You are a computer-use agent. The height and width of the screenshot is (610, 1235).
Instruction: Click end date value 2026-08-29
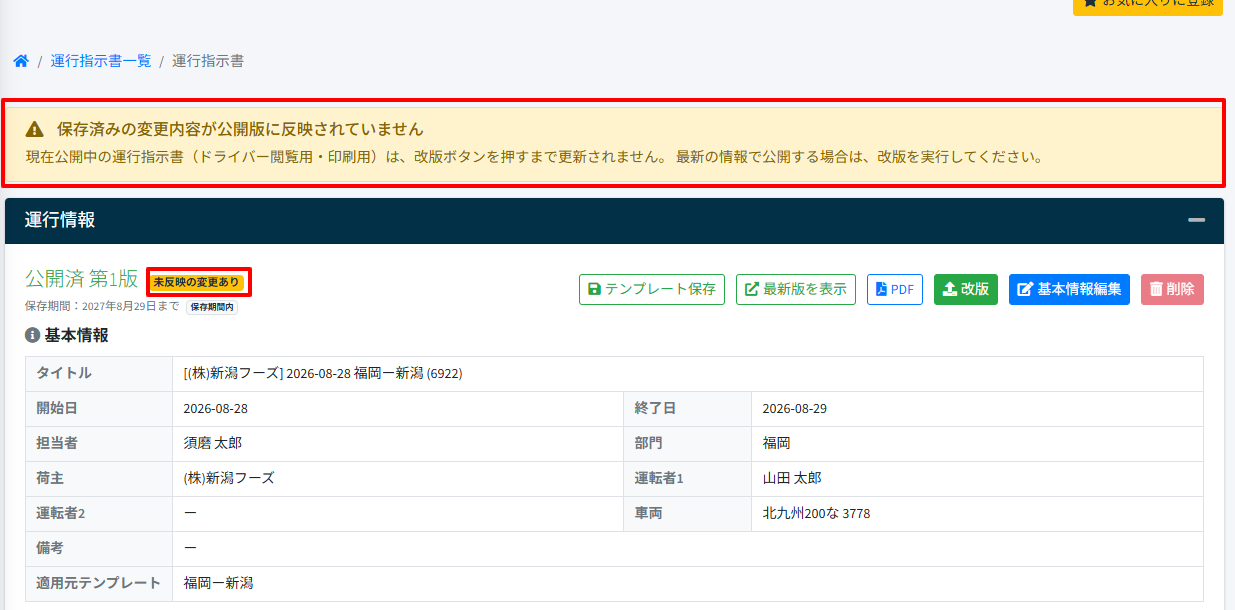[794, 409]
